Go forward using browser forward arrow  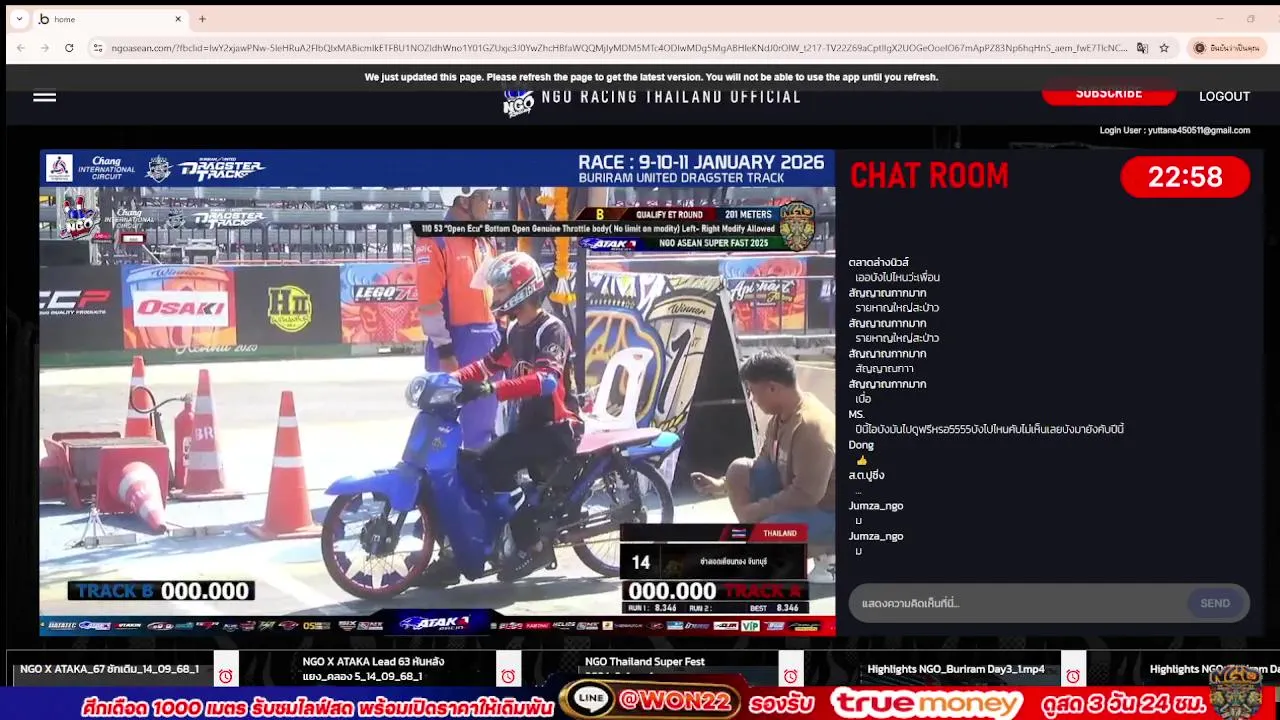pyautogui.click(x=45, y=48)
